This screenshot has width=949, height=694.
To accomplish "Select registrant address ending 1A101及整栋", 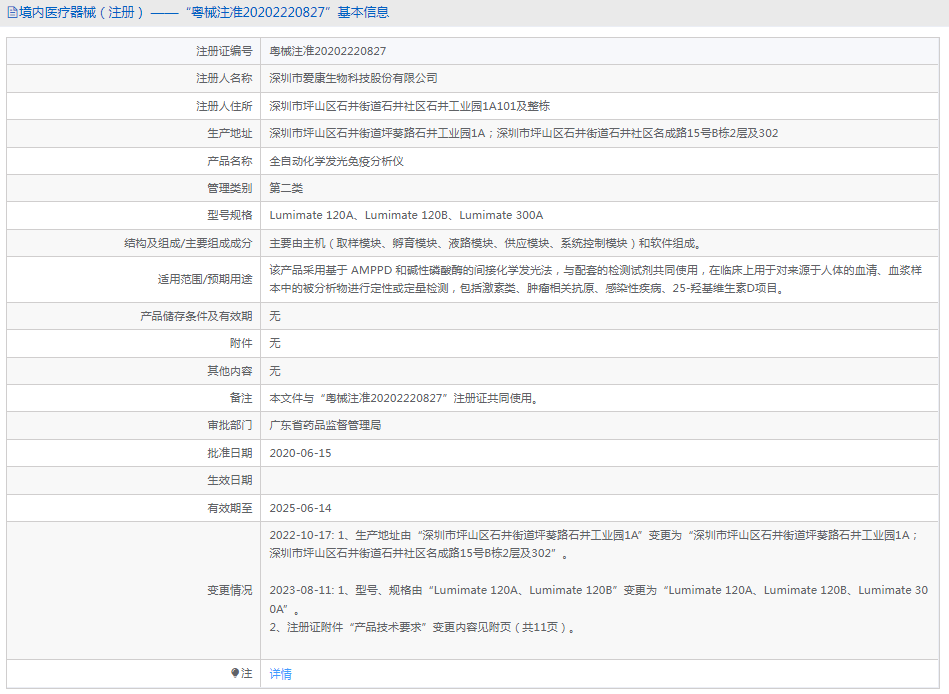I will click(410, 106).
